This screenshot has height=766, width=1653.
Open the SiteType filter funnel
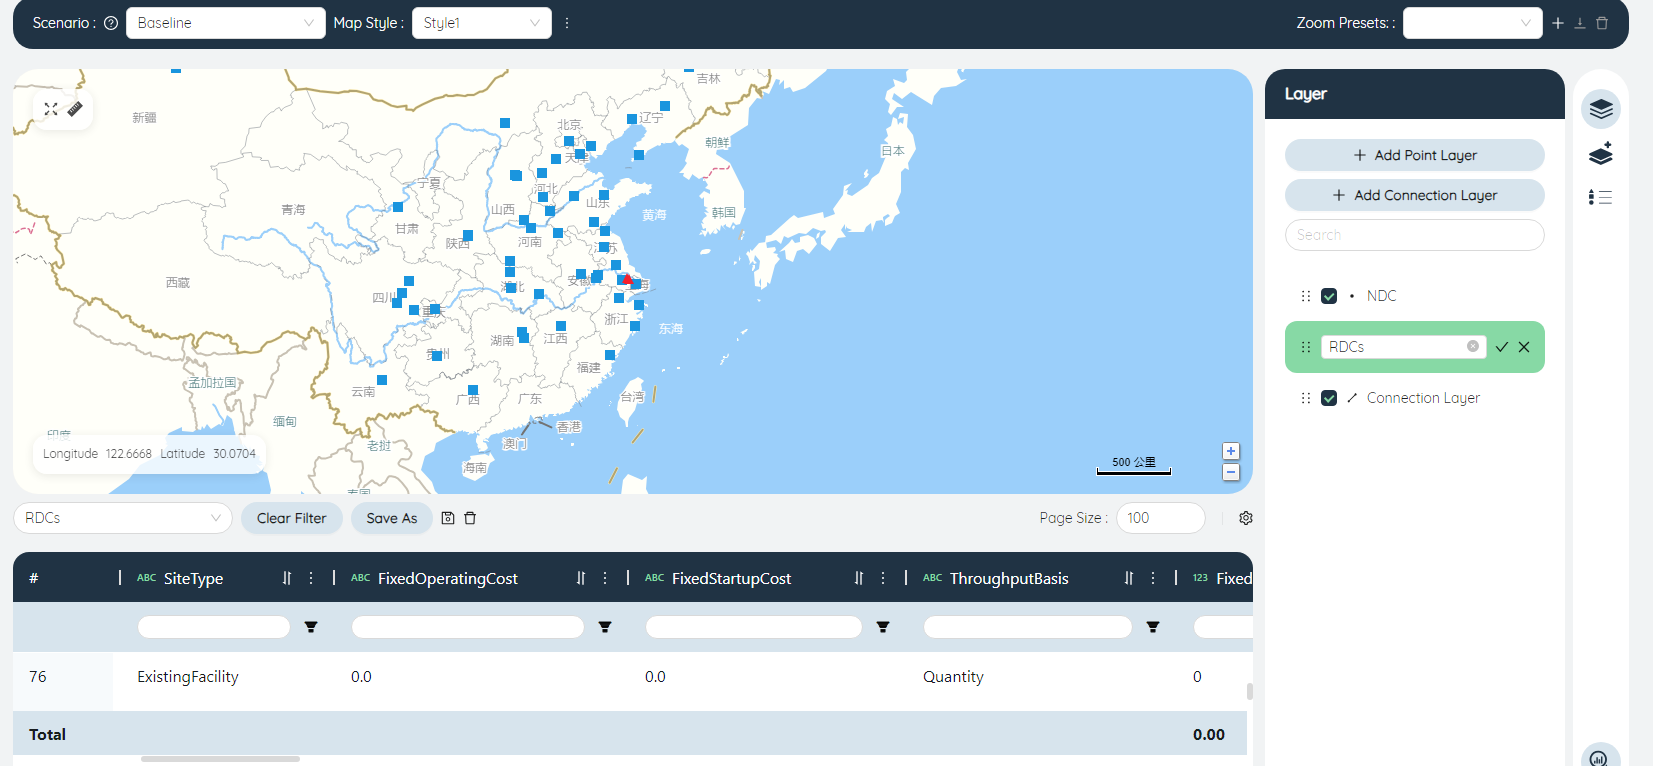311,627
